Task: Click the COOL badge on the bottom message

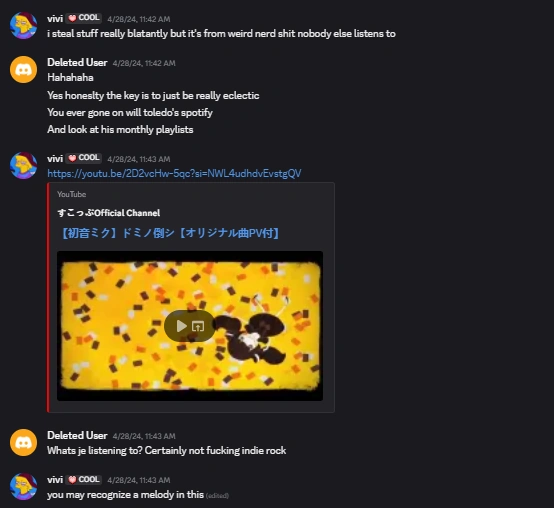Action: point(84,480)
